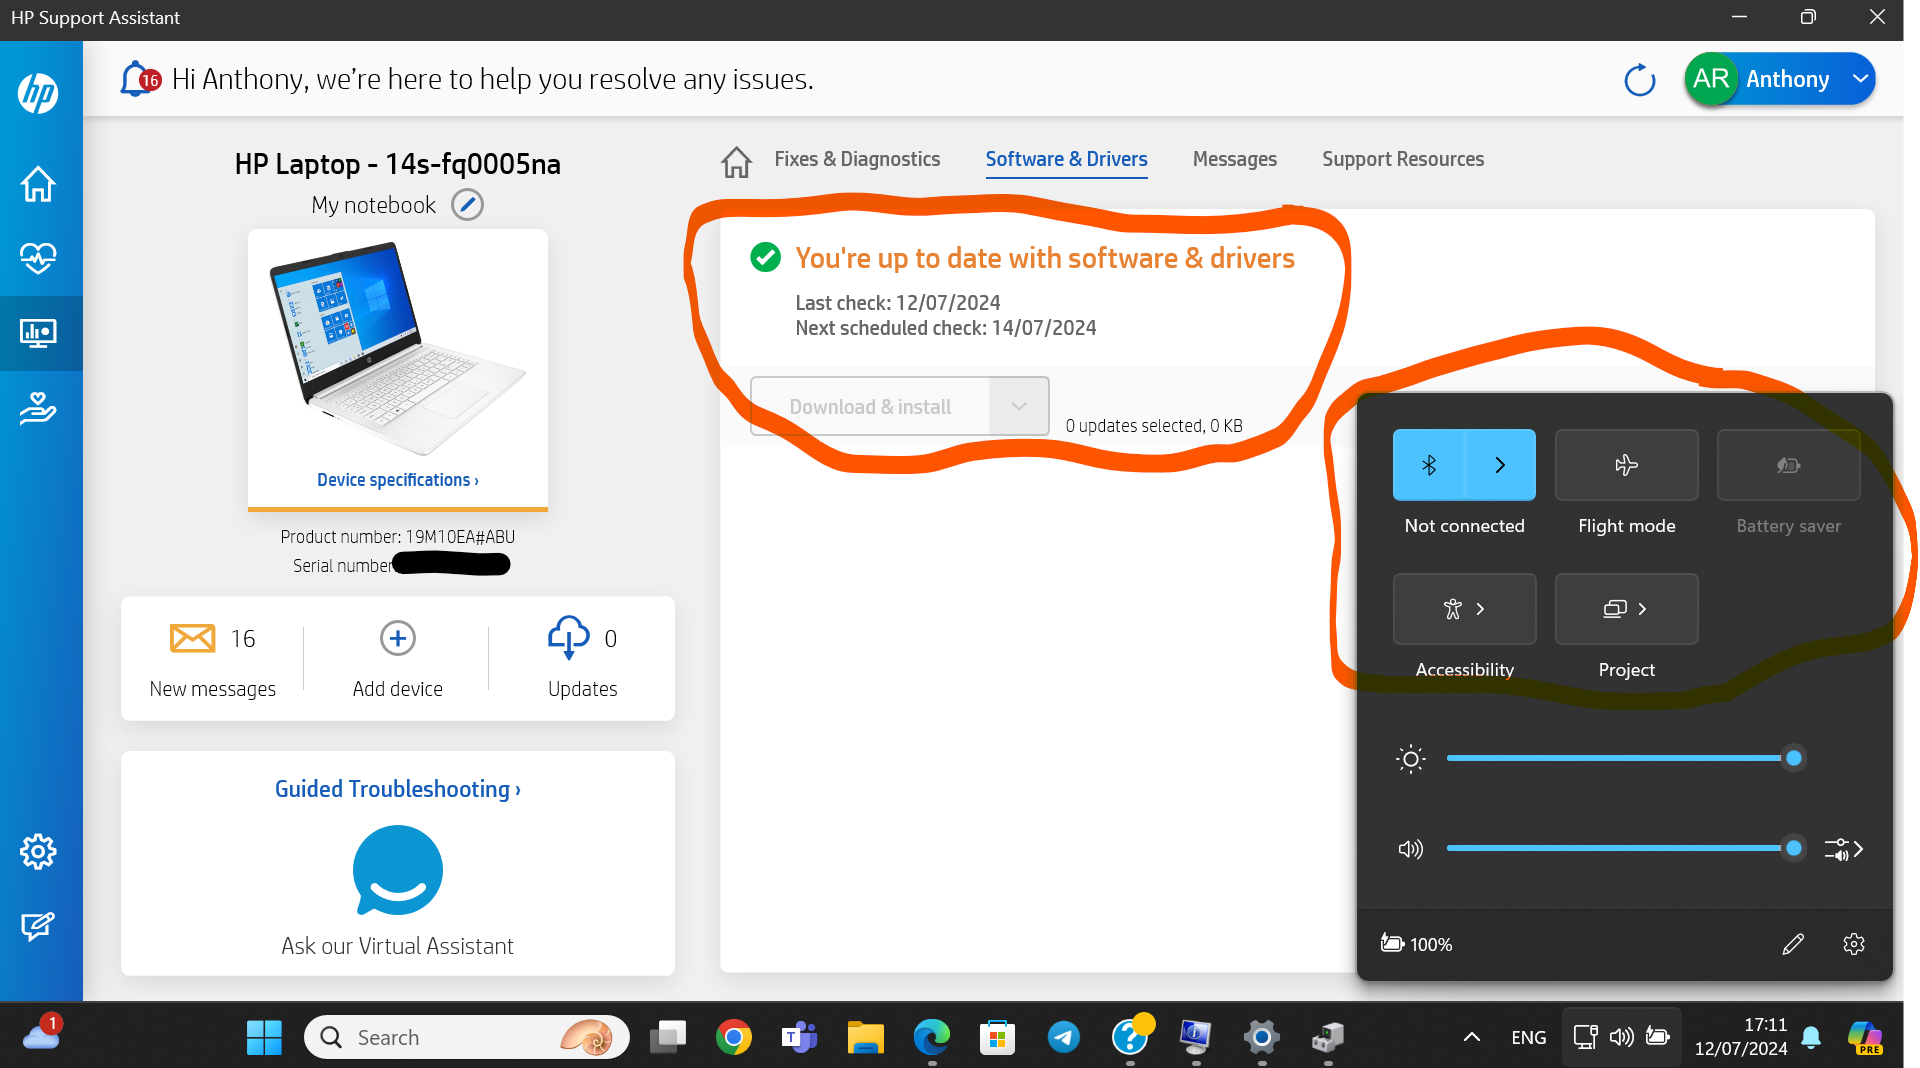Enable Battery saver mode
Viewport: 1920px width, 1068px height.
[x=1788, y=465]
